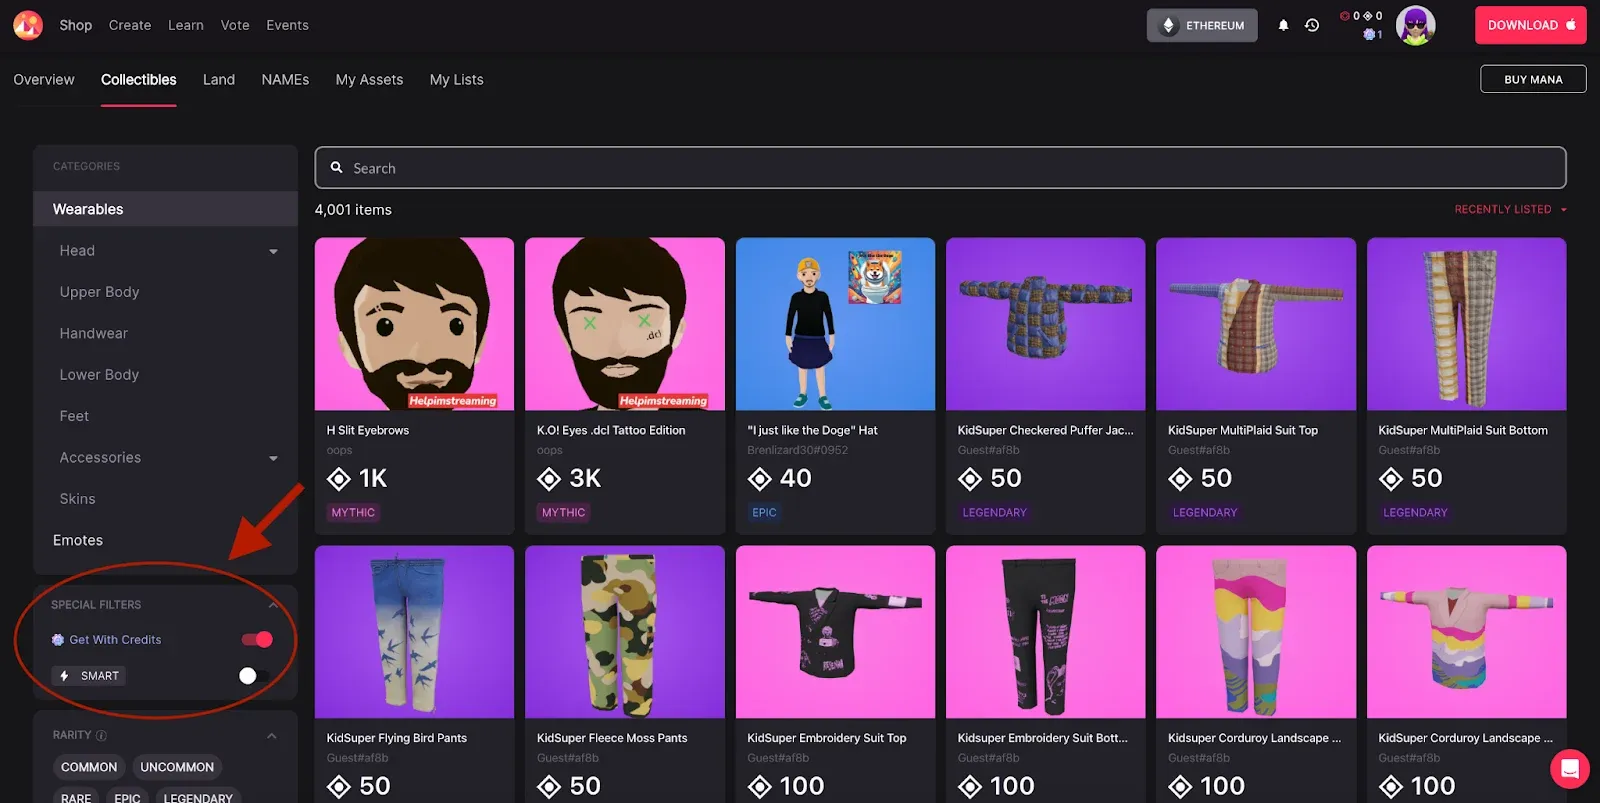1600x803 pixels.
Task: Open KidSuper Corduroy Landscape top item
Action: [x=1467, y=674]
